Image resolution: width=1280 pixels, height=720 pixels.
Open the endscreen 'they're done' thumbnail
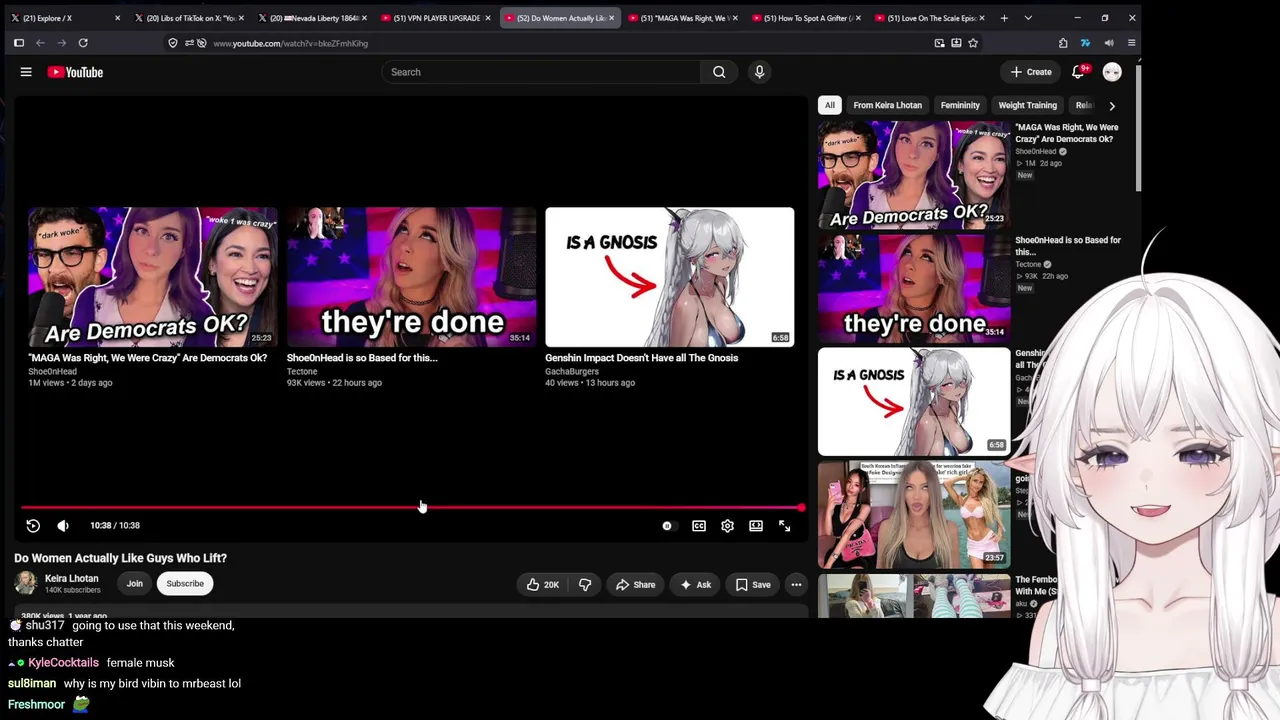[411, 277]
